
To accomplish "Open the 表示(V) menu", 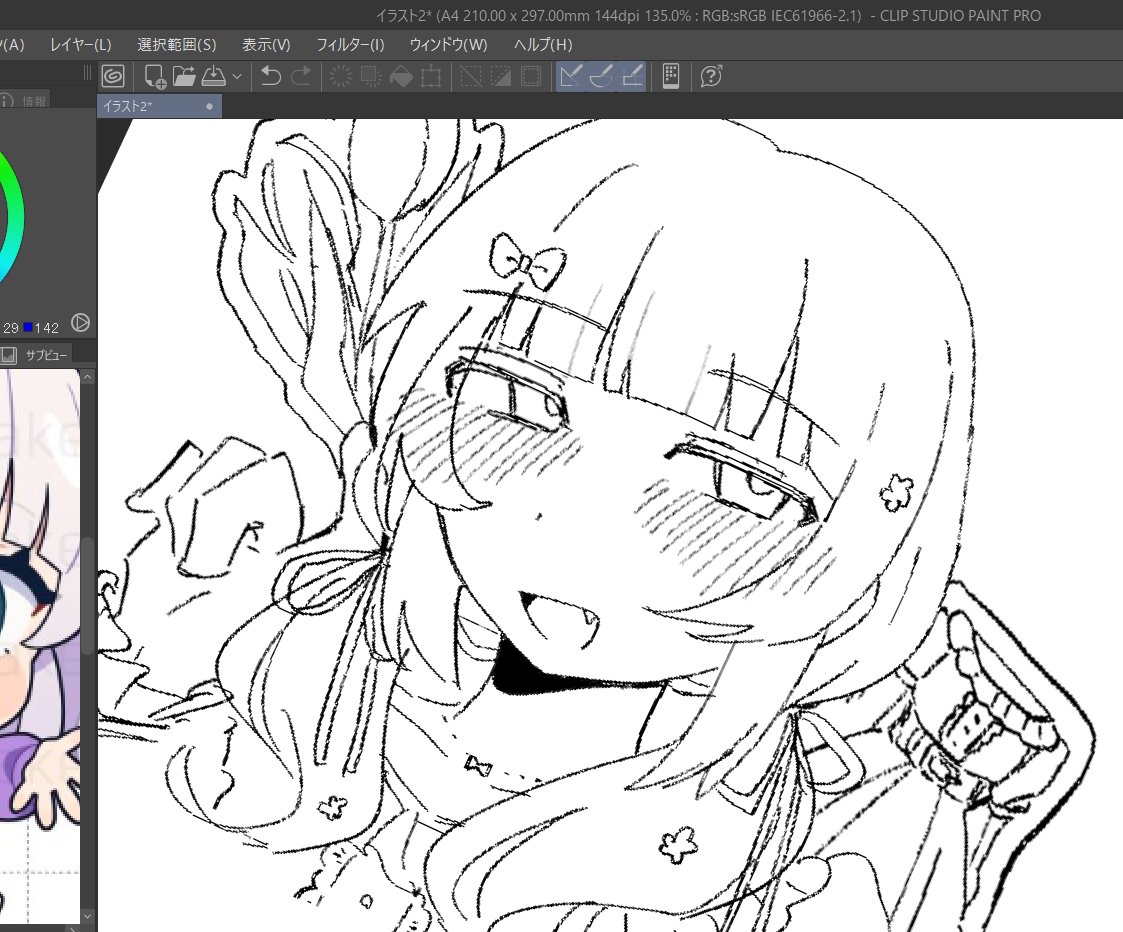I will (266, 44).
